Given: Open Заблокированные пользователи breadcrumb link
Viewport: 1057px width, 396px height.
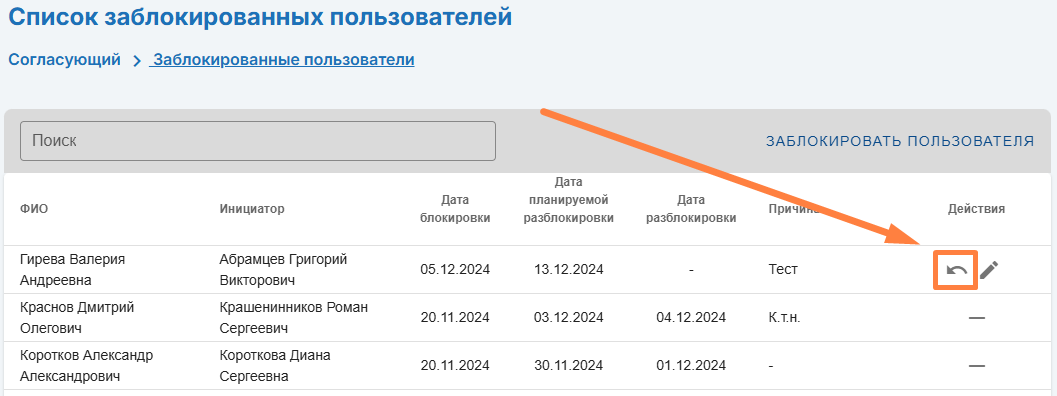Looking at the screenshot, I should (282, 60).
